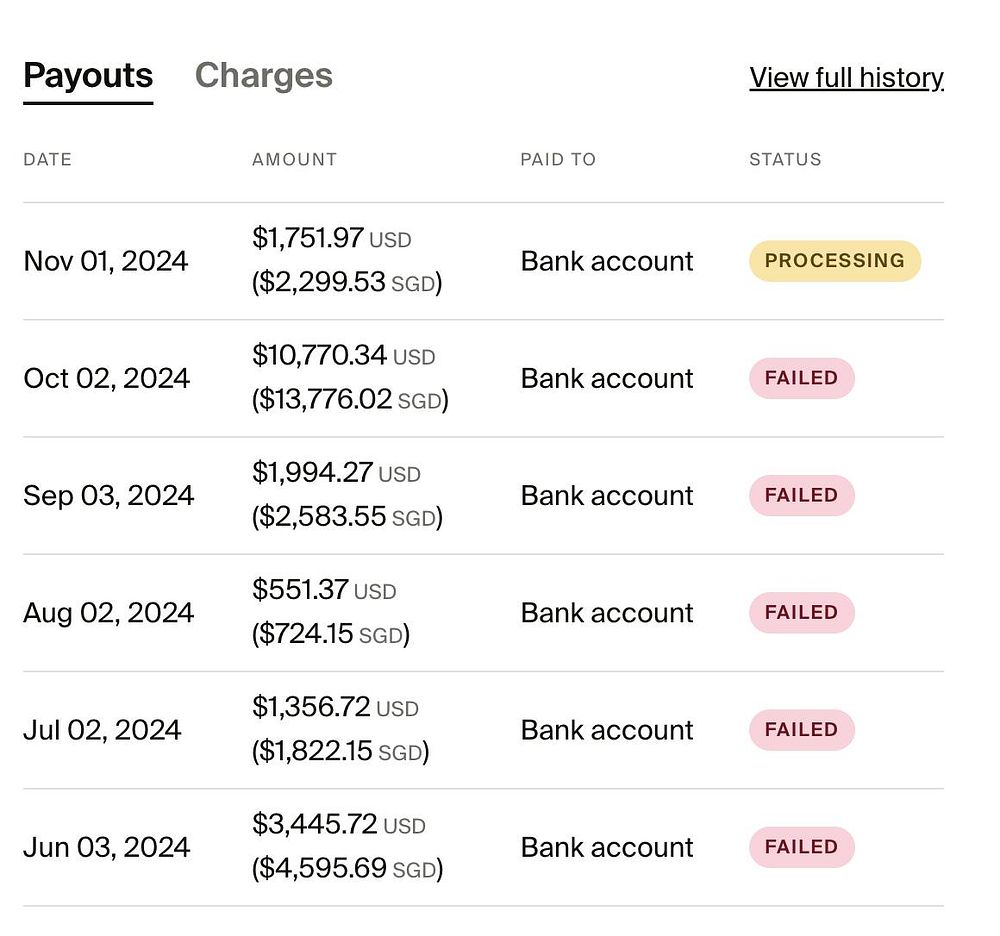The height and width of the screenshot is (936, 1000).
Task: Click the DATE column header
Action: tap(48, 160)
